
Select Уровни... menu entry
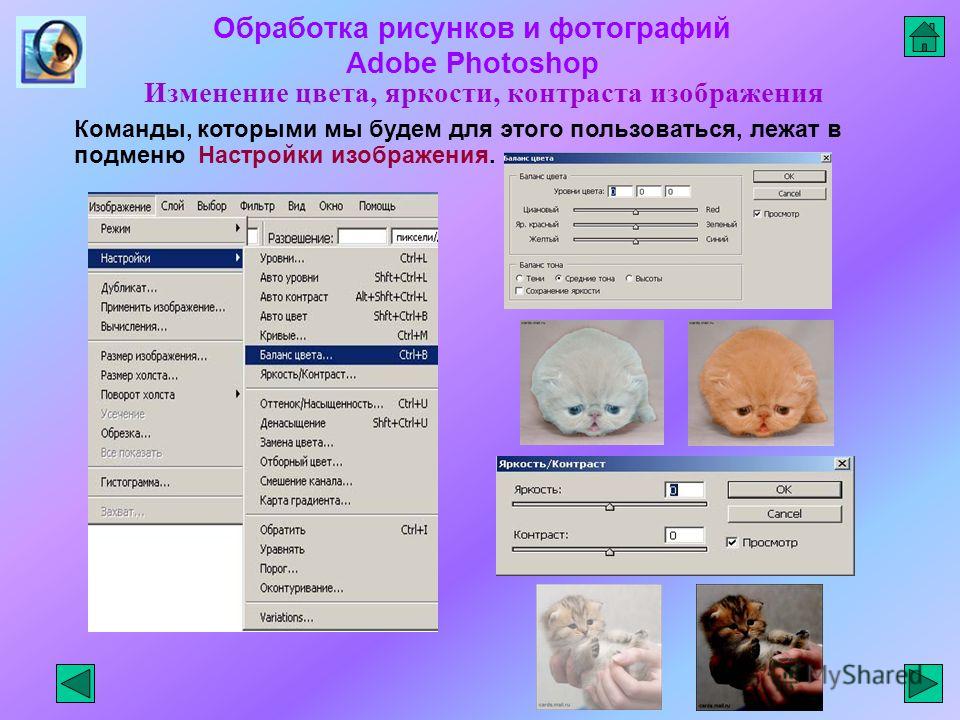pos(342,258)
